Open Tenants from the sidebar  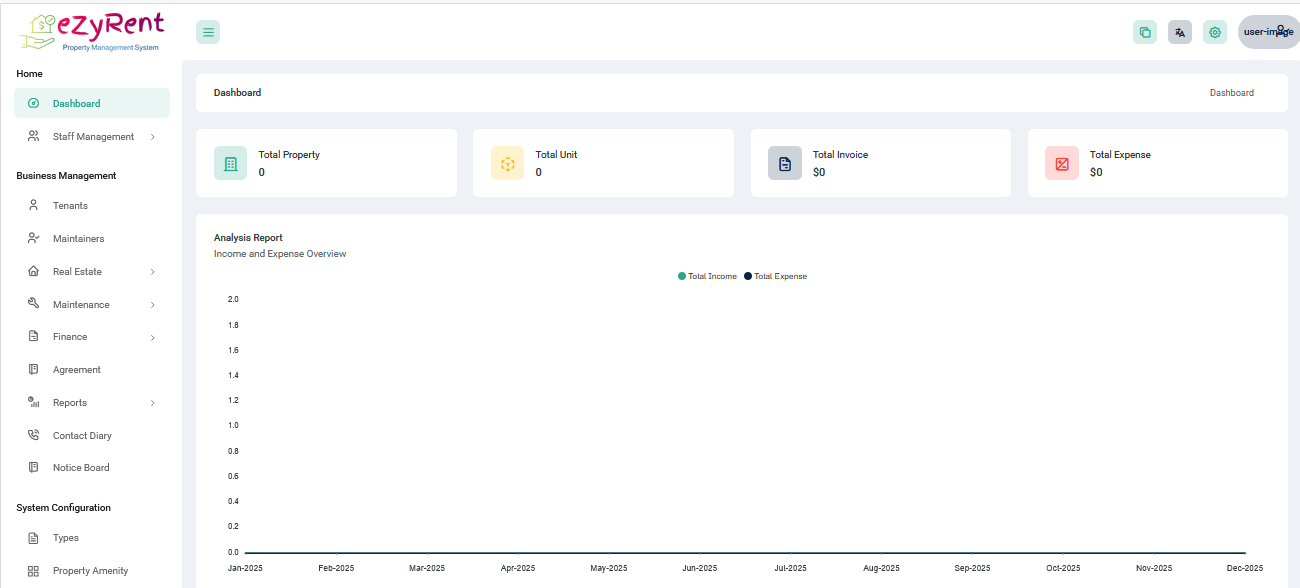click(70, 206)
